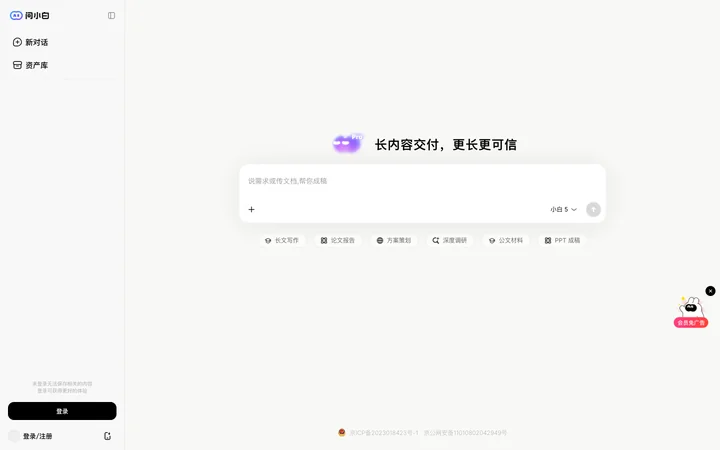Viewport: 720px width, 450px height.
Task: Open the 京公网安备 link in footer
Action: click(465, 433)
